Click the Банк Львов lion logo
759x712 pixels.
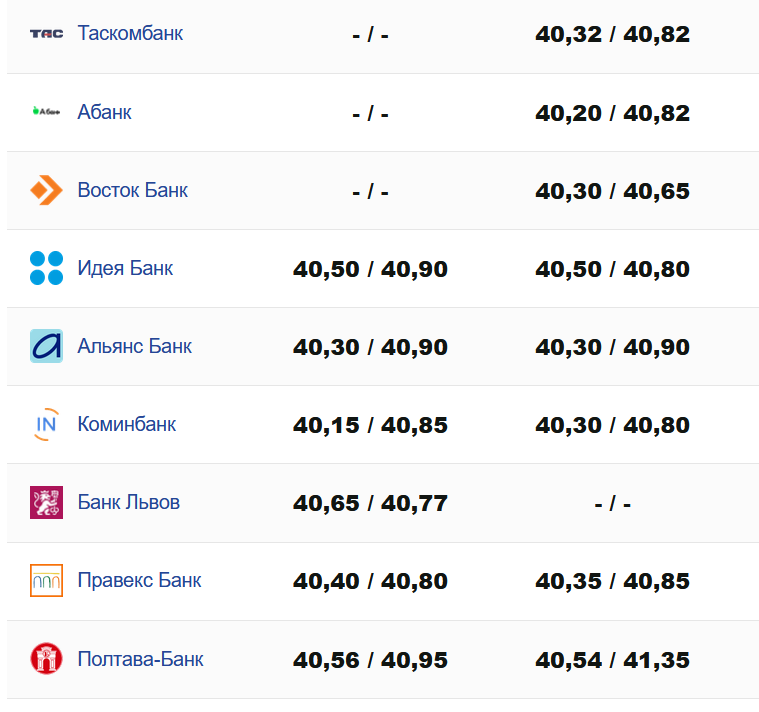pyautogui.click(x=46, y=502)
